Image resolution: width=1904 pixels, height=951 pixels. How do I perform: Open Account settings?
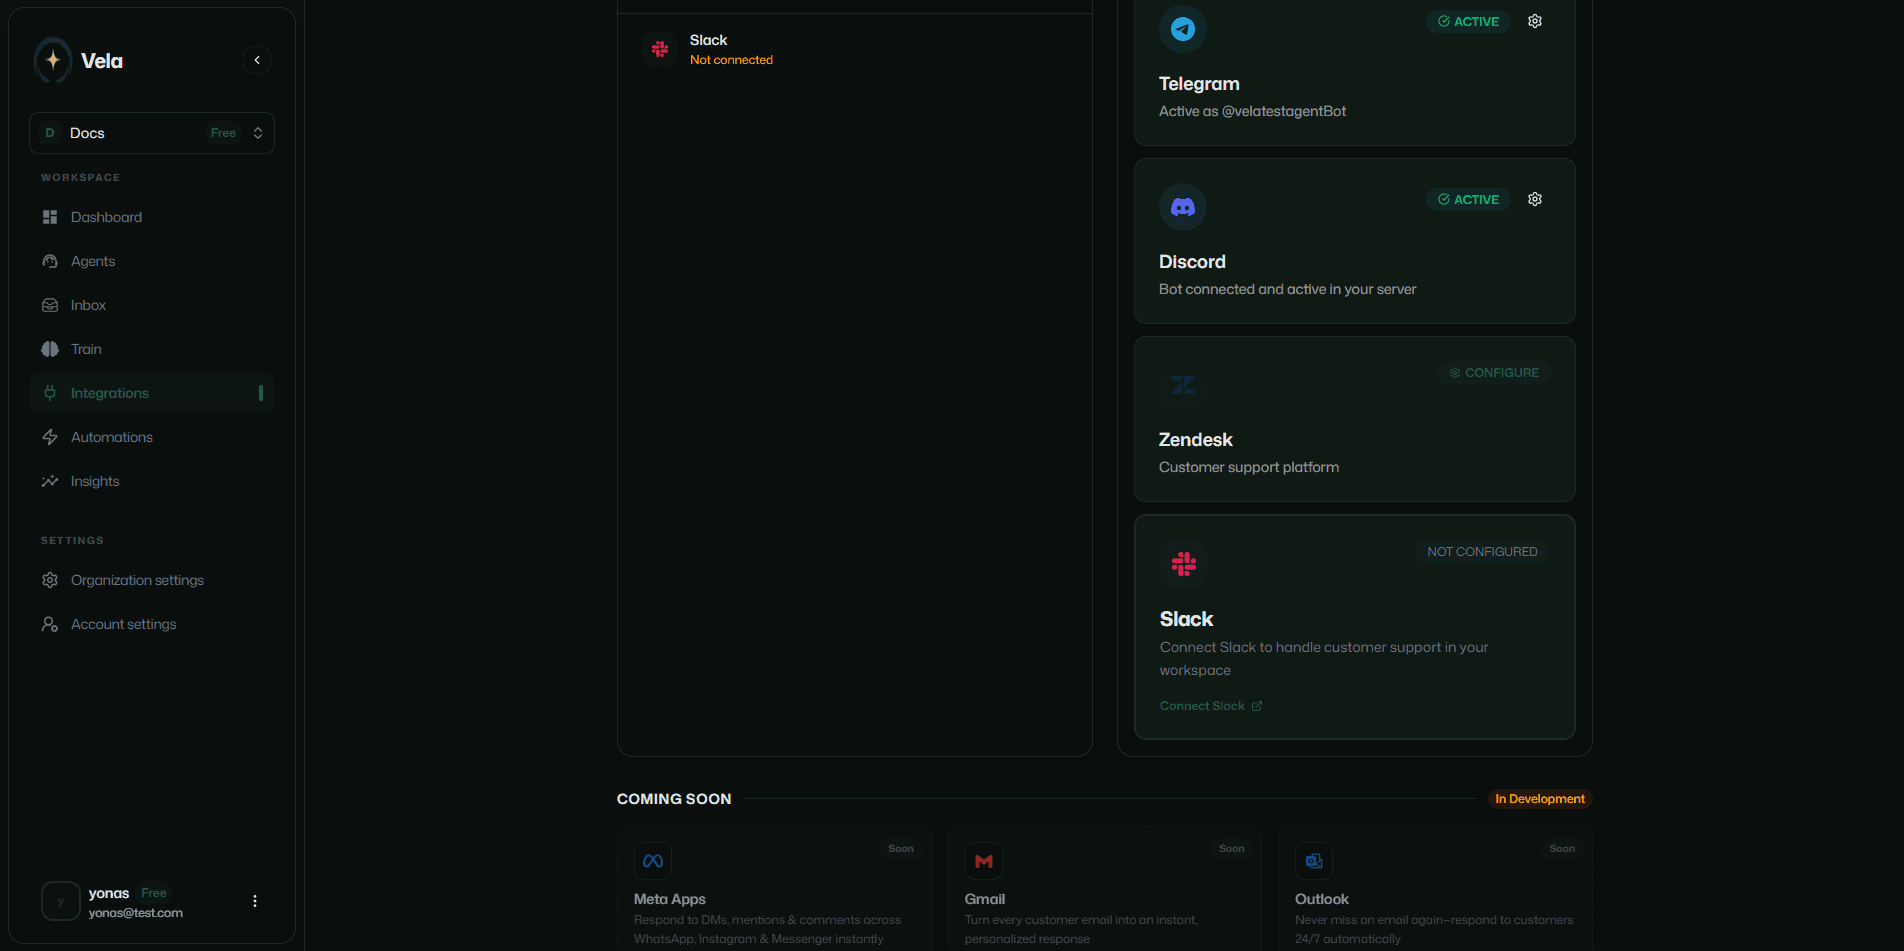(152, 624)
